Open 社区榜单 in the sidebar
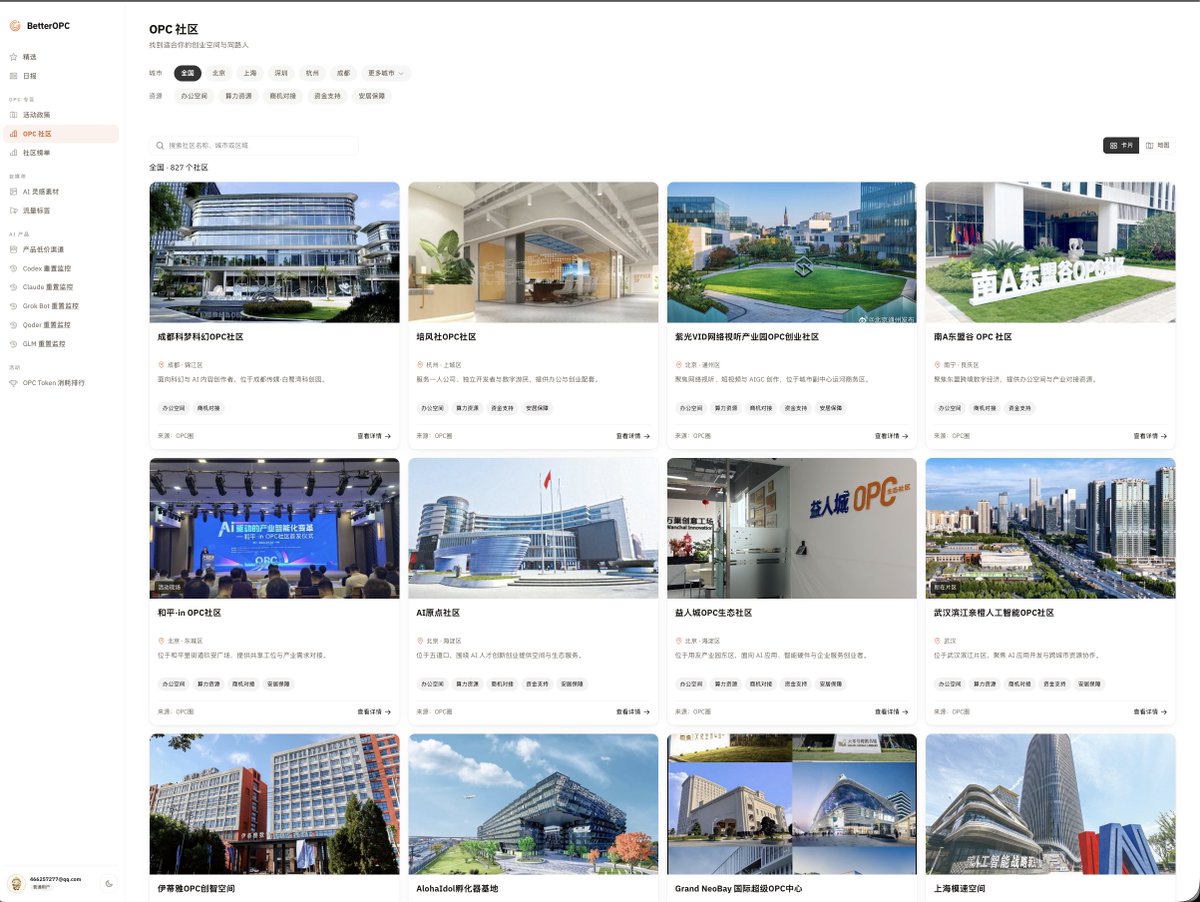The width and height of the screenshot is (1200, 902). pos(62,153)
